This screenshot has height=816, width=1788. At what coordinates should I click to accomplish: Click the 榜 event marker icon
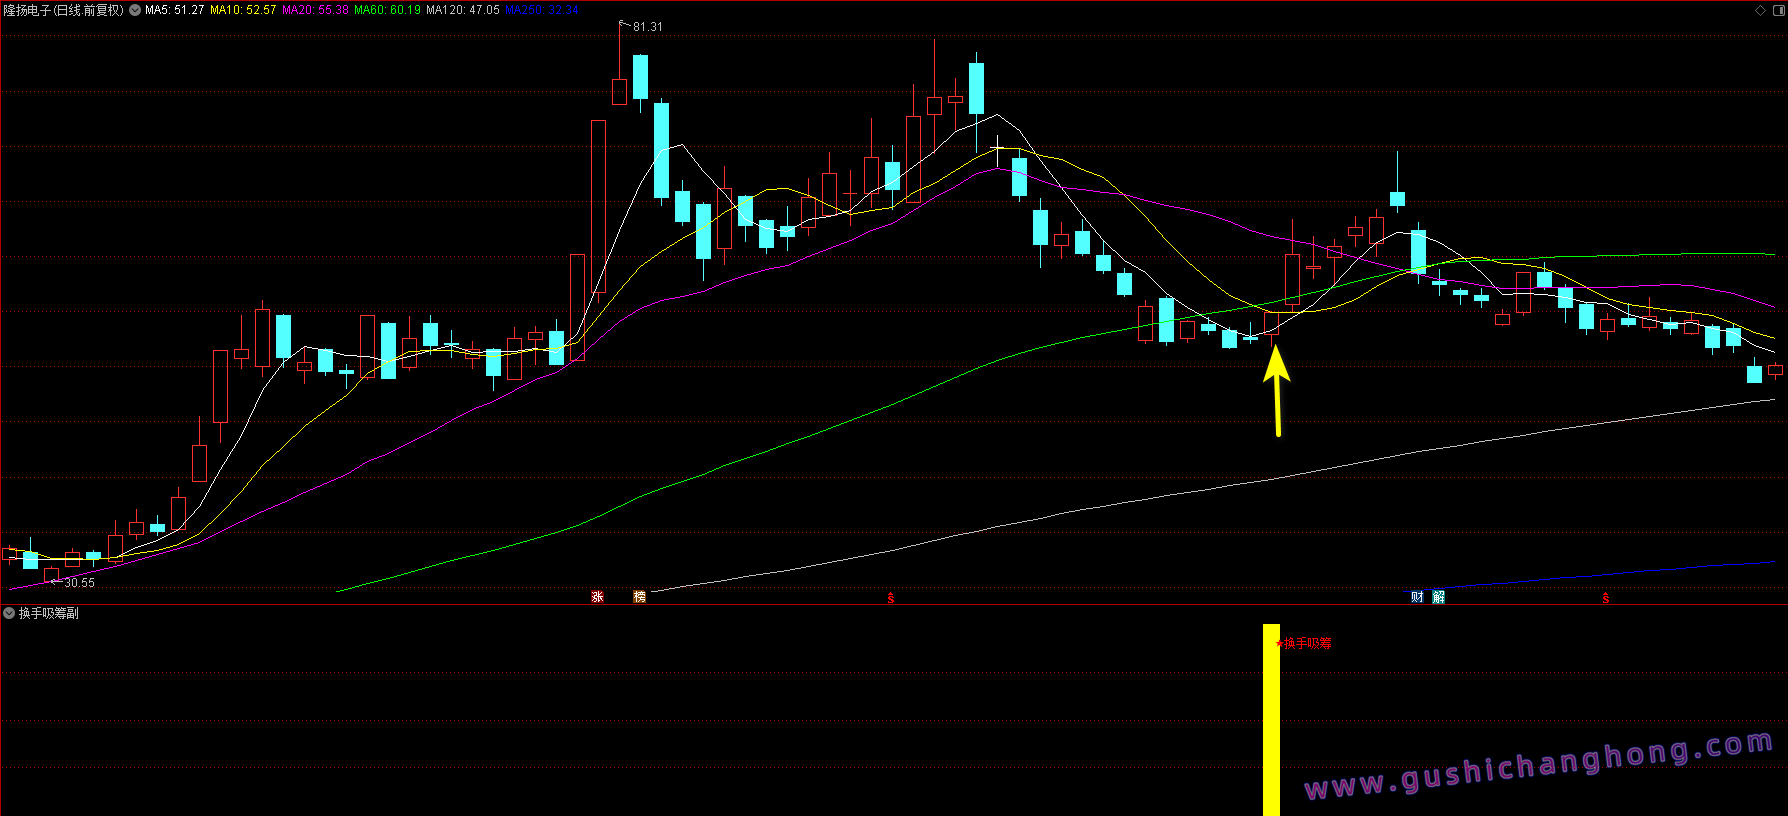(x=639, y=597)
